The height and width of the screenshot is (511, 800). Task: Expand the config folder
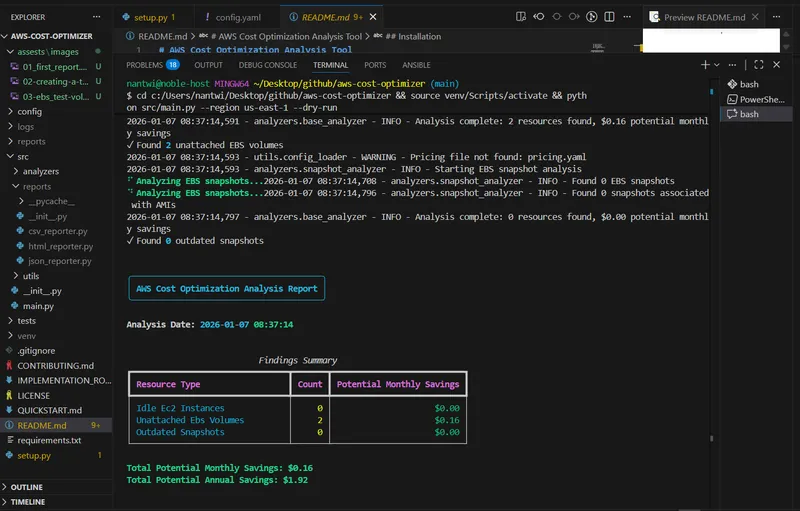coord(10,111)
